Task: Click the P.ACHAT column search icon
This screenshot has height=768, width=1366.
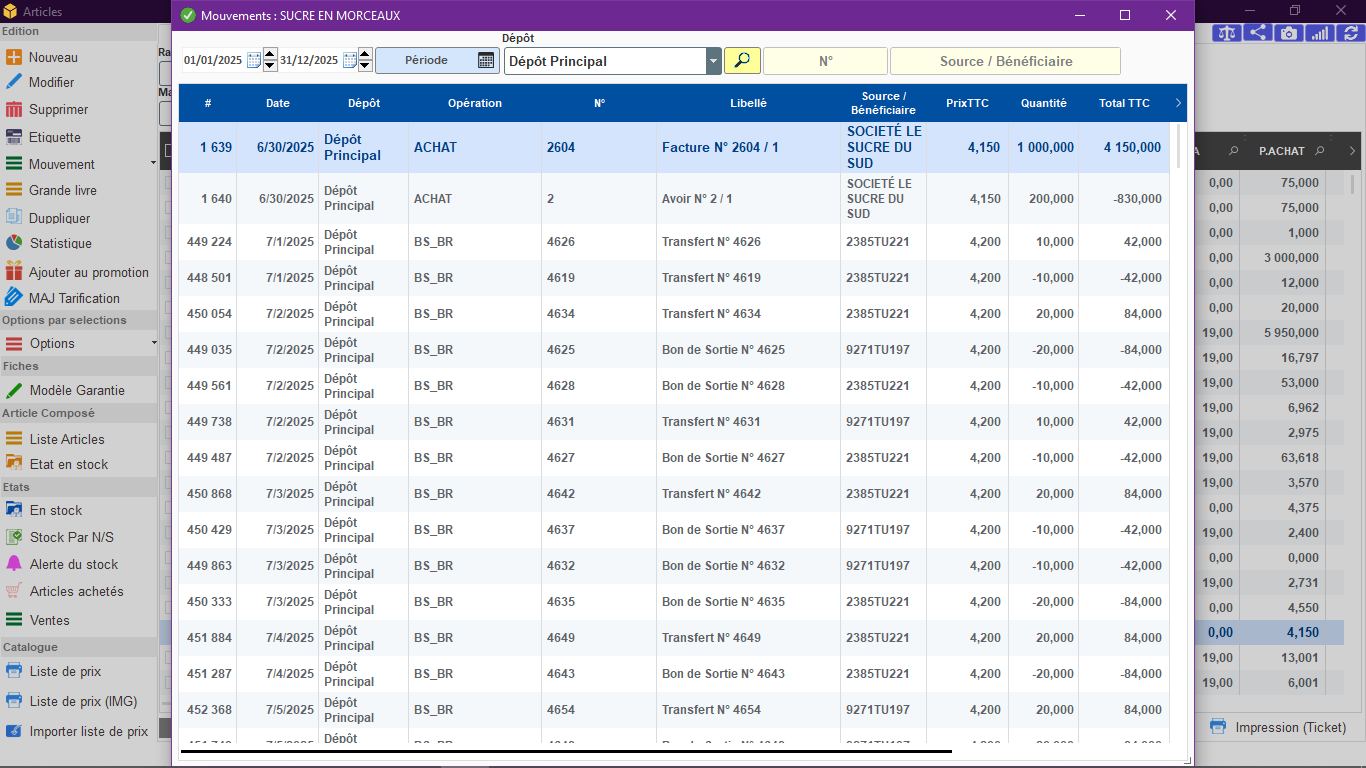Action: [1320, 151]
